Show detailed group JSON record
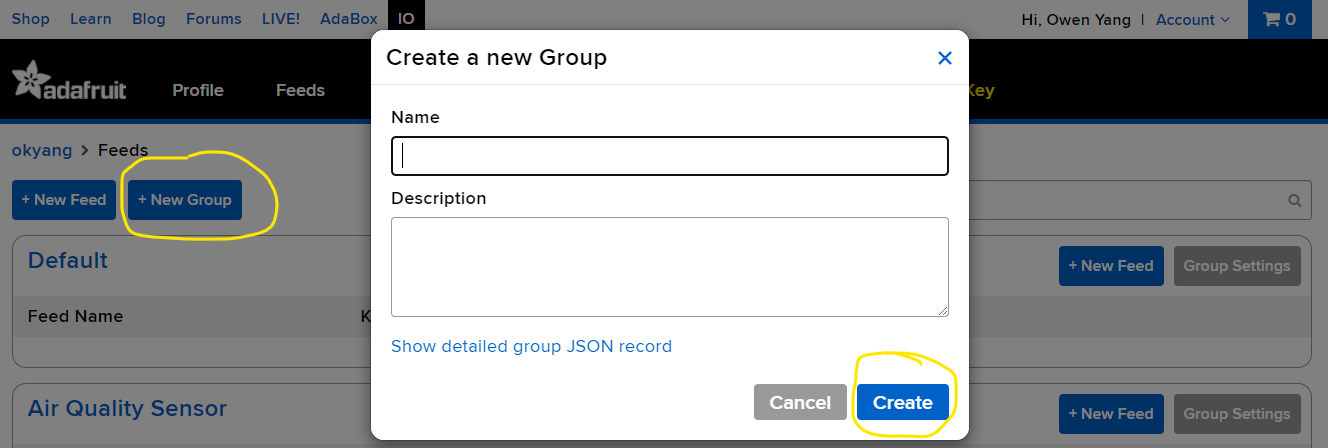 point(531,346)
